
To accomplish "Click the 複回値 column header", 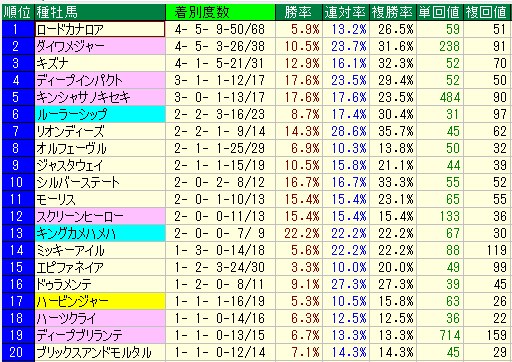I will coord(487,12).
